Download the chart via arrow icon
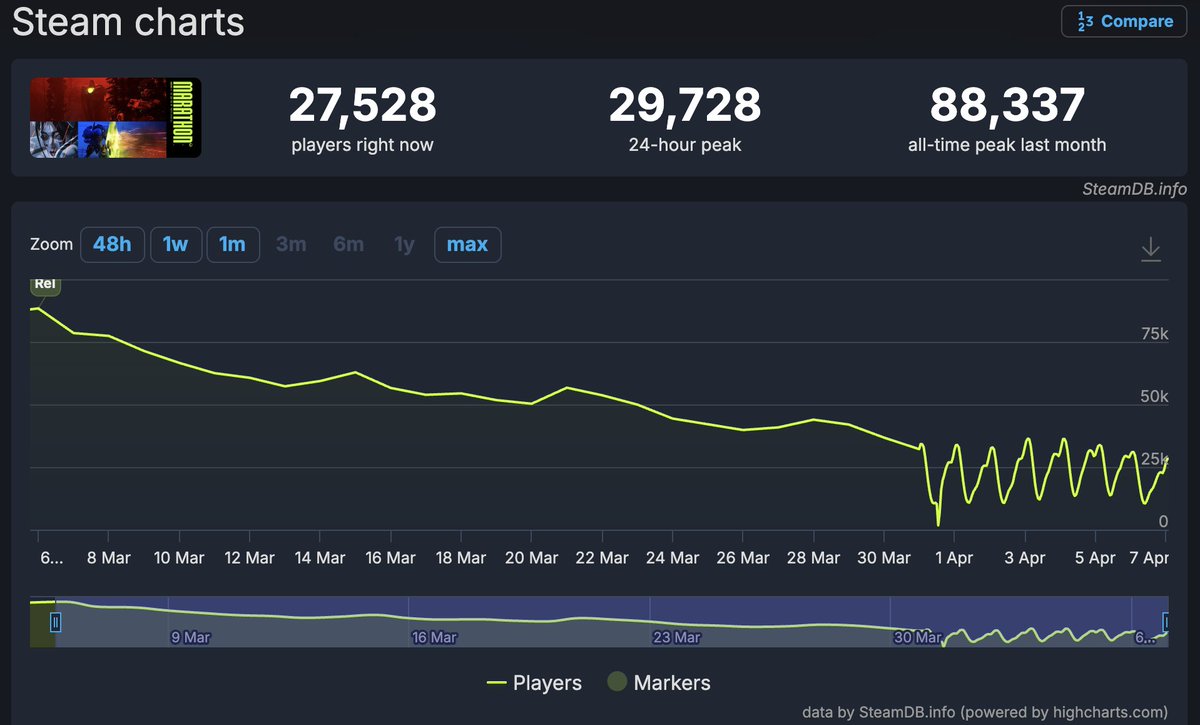The width and height of the screenshot is (1200, 725). (1151, 249)
